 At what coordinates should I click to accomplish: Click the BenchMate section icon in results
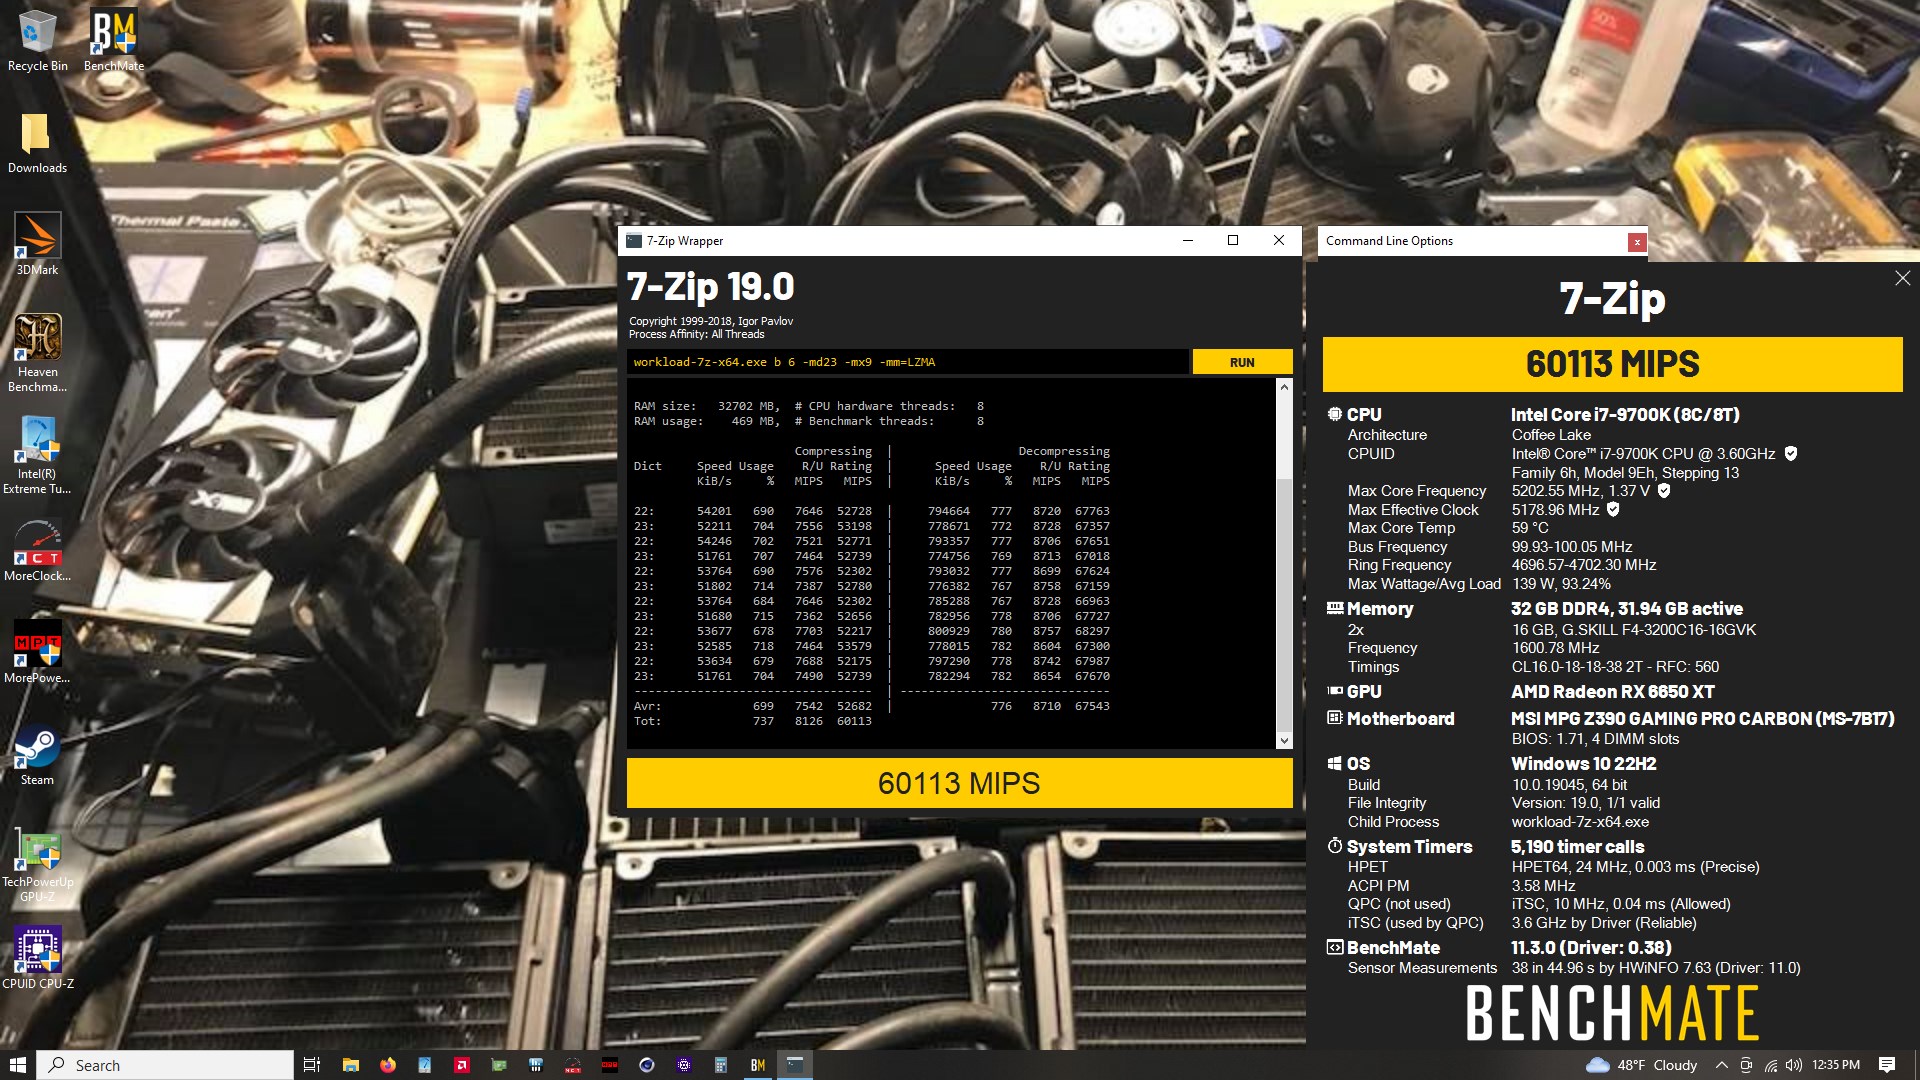[1334, 947]
